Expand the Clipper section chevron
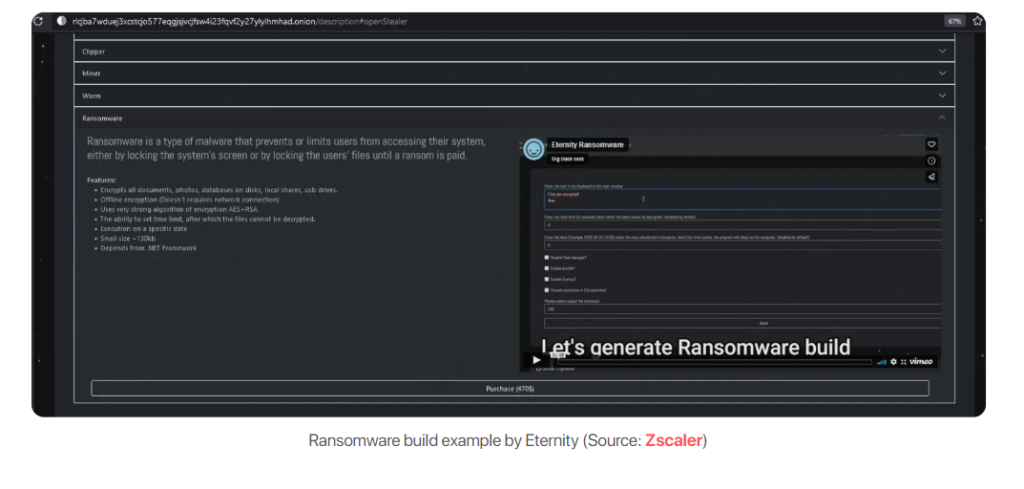The height and width of the screenshot is (489, 1024). 942,51
